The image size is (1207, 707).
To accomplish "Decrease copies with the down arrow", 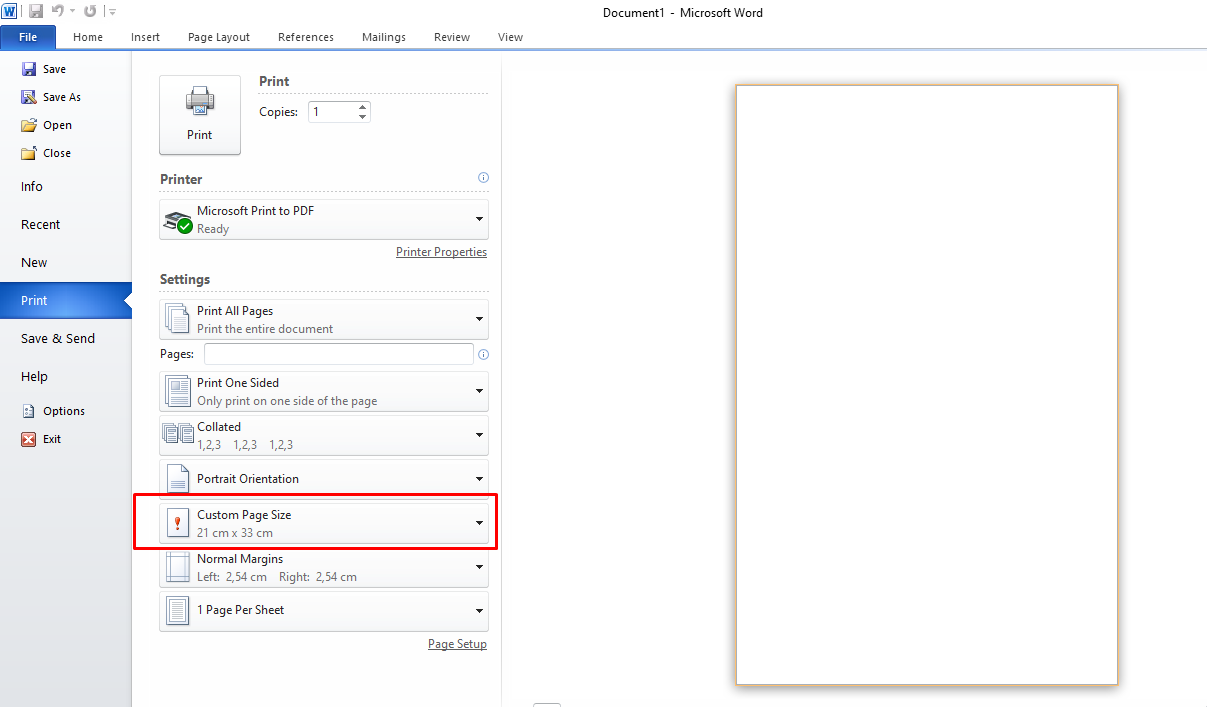I will (363, 117).
